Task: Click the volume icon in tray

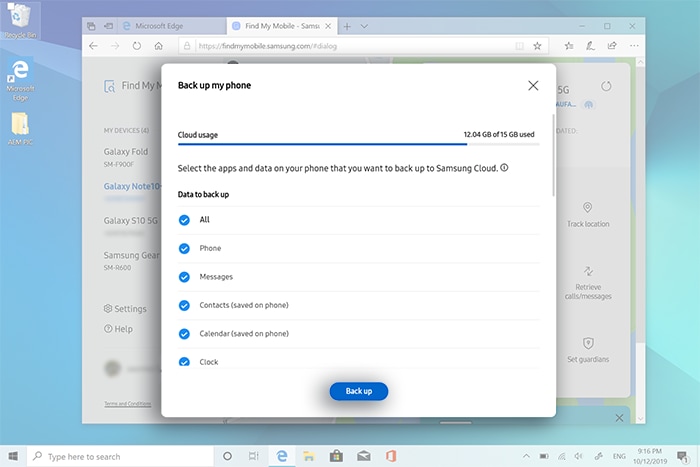Action: pos(579,456)
